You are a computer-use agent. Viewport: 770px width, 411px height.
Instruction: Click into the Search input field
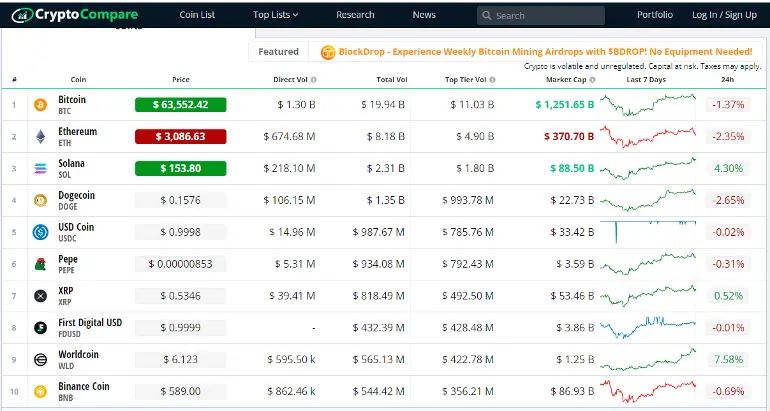click(x=547, y=16)
